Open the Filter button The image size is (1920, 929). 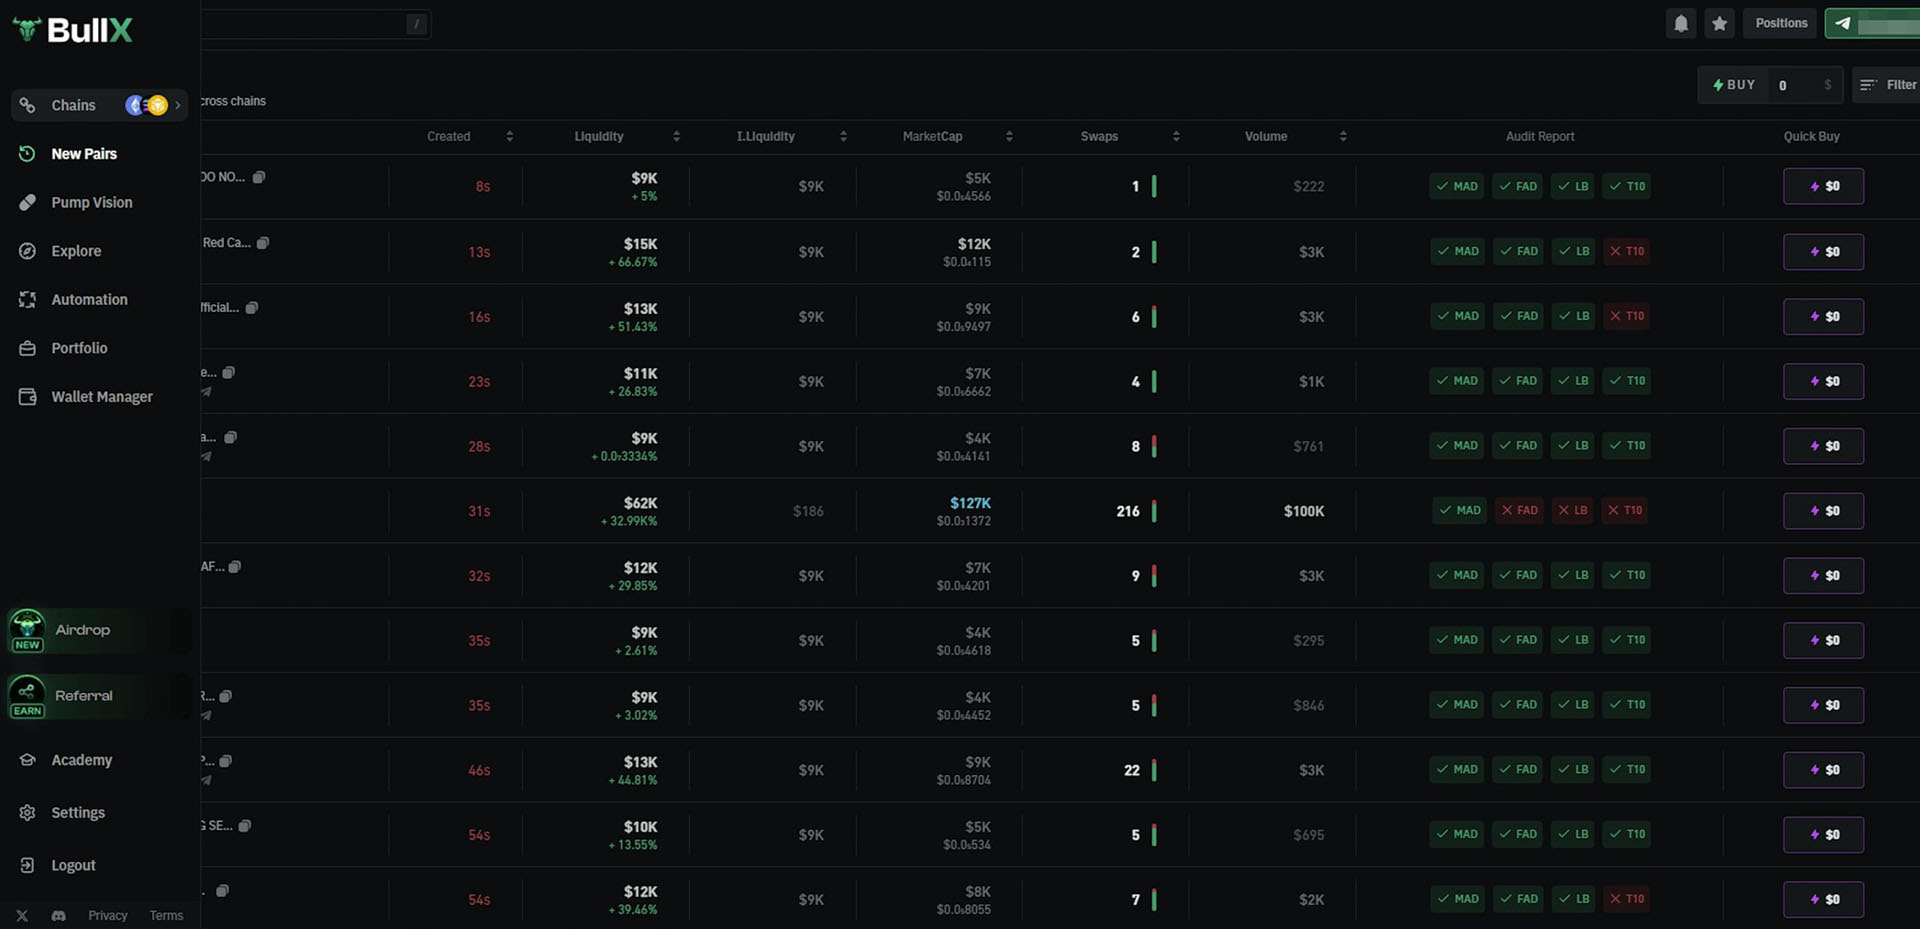[x=1888, y=85]
